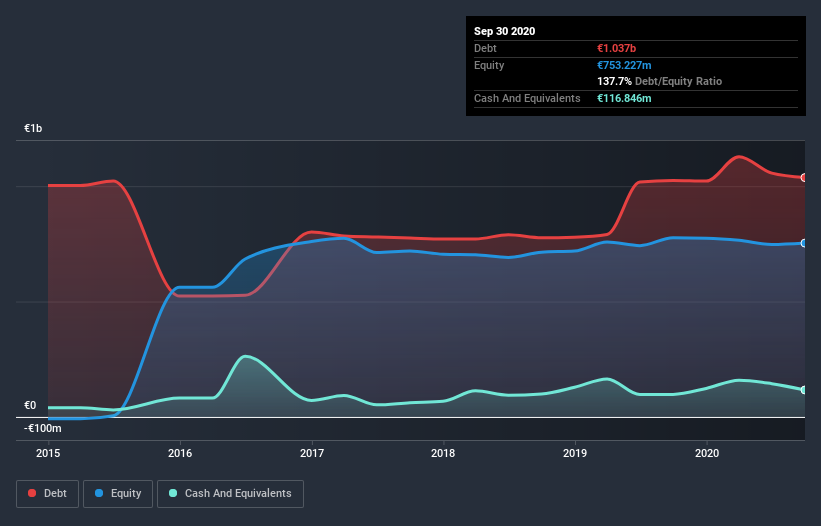Click the 2015 x-axis label
The width and height of the screenshot is (821, 526).
[48, 453]
